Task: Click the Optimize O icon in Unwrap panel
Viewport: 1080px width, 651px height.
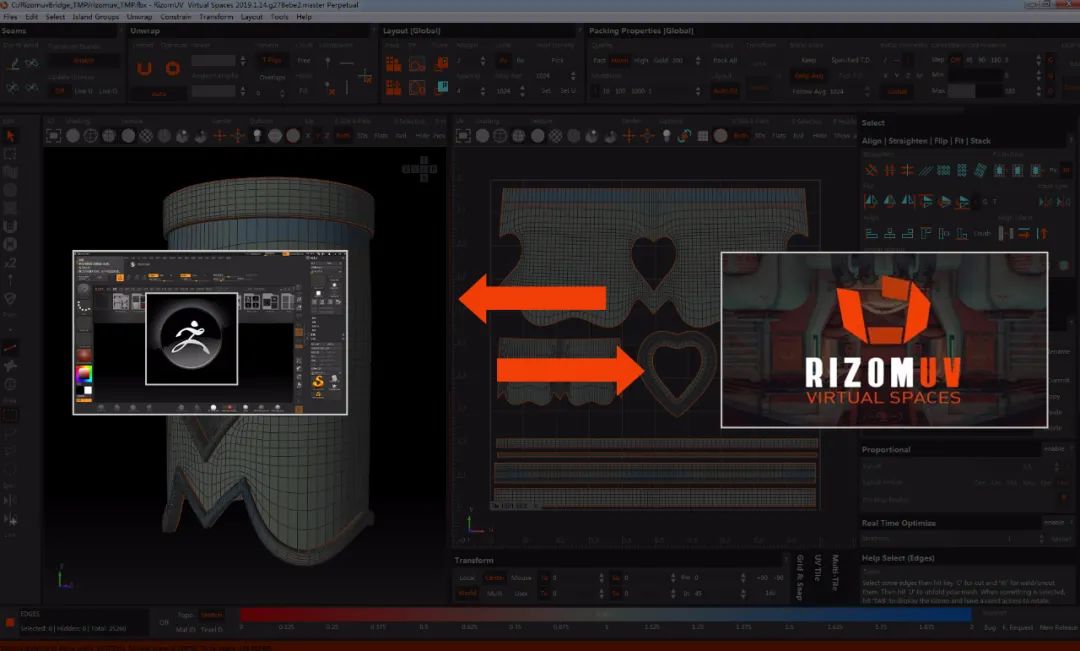Action: point(172,68)
